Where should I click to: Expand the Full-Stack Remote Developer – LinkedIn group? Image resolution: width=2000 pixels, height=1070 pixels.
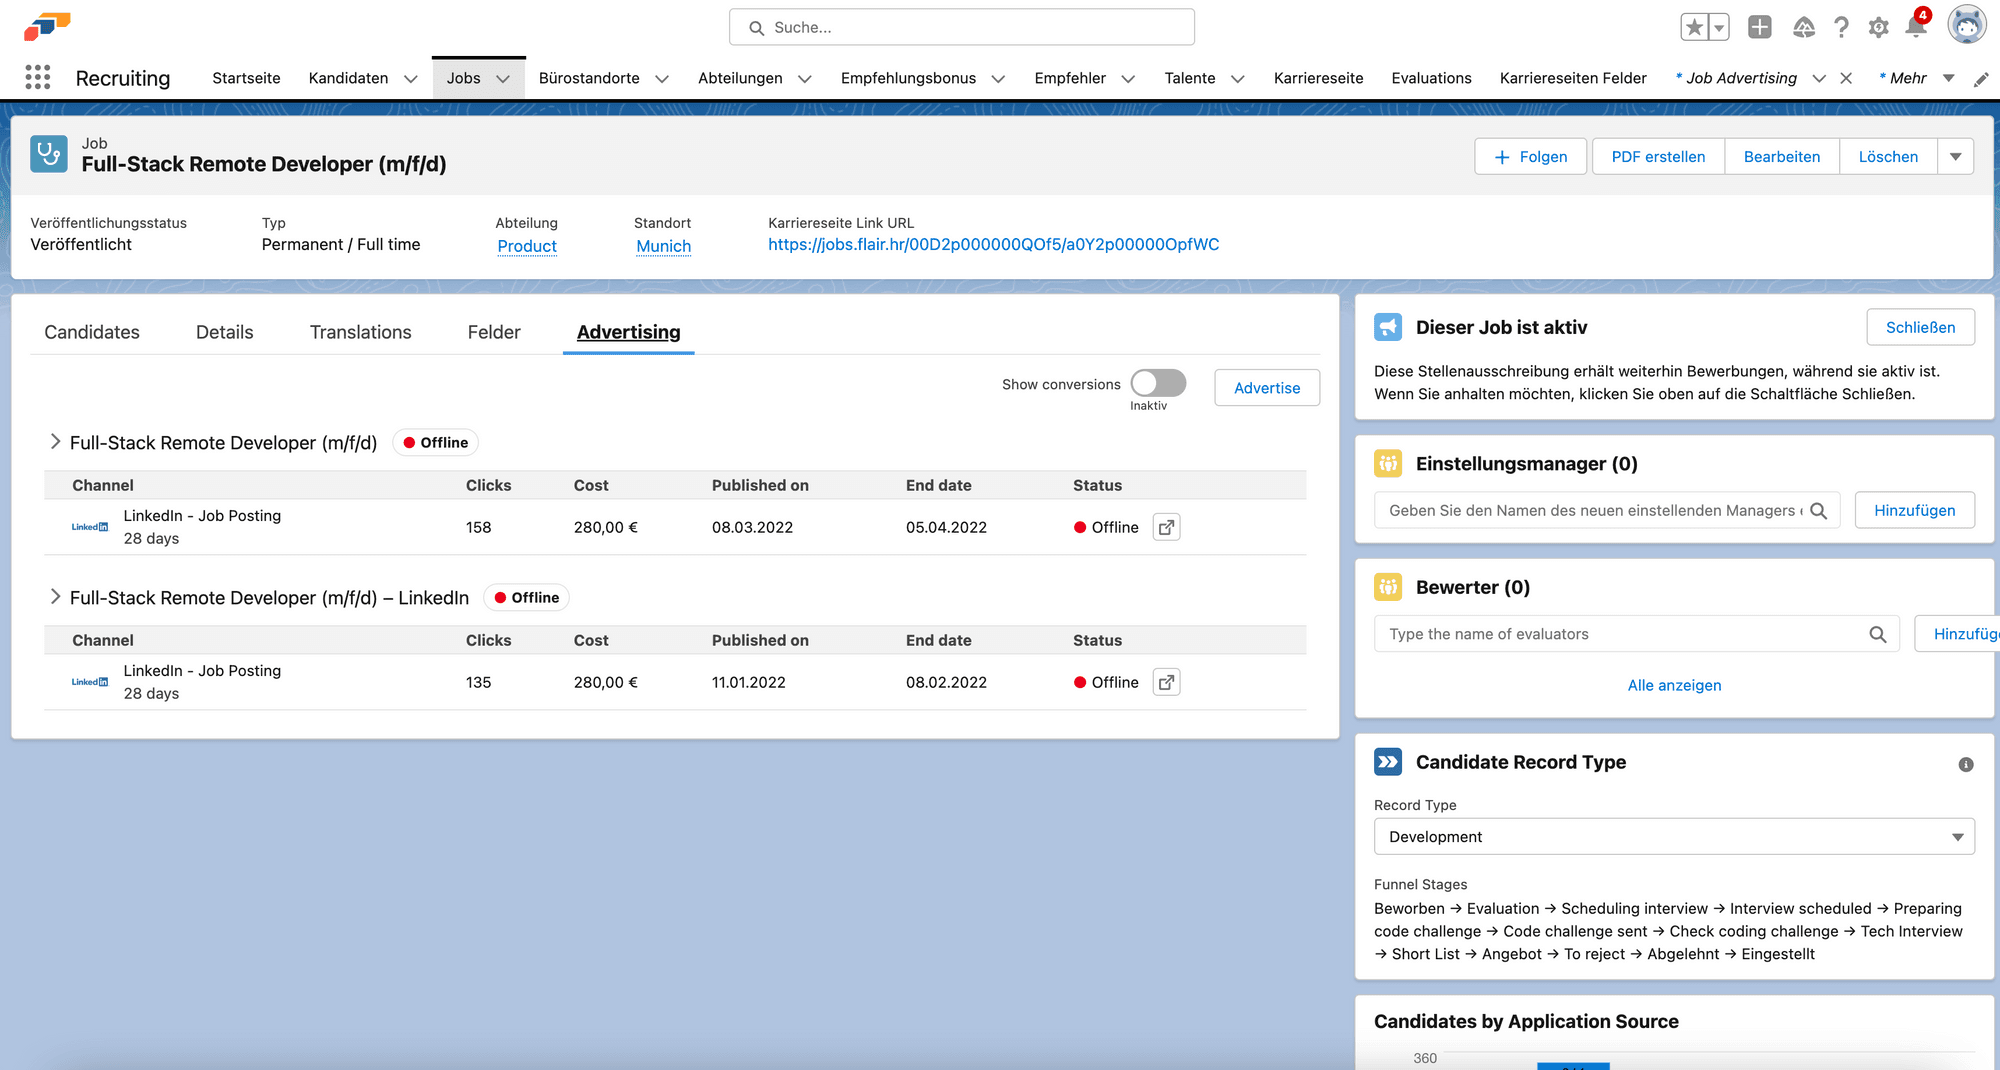tap(55, 597)
